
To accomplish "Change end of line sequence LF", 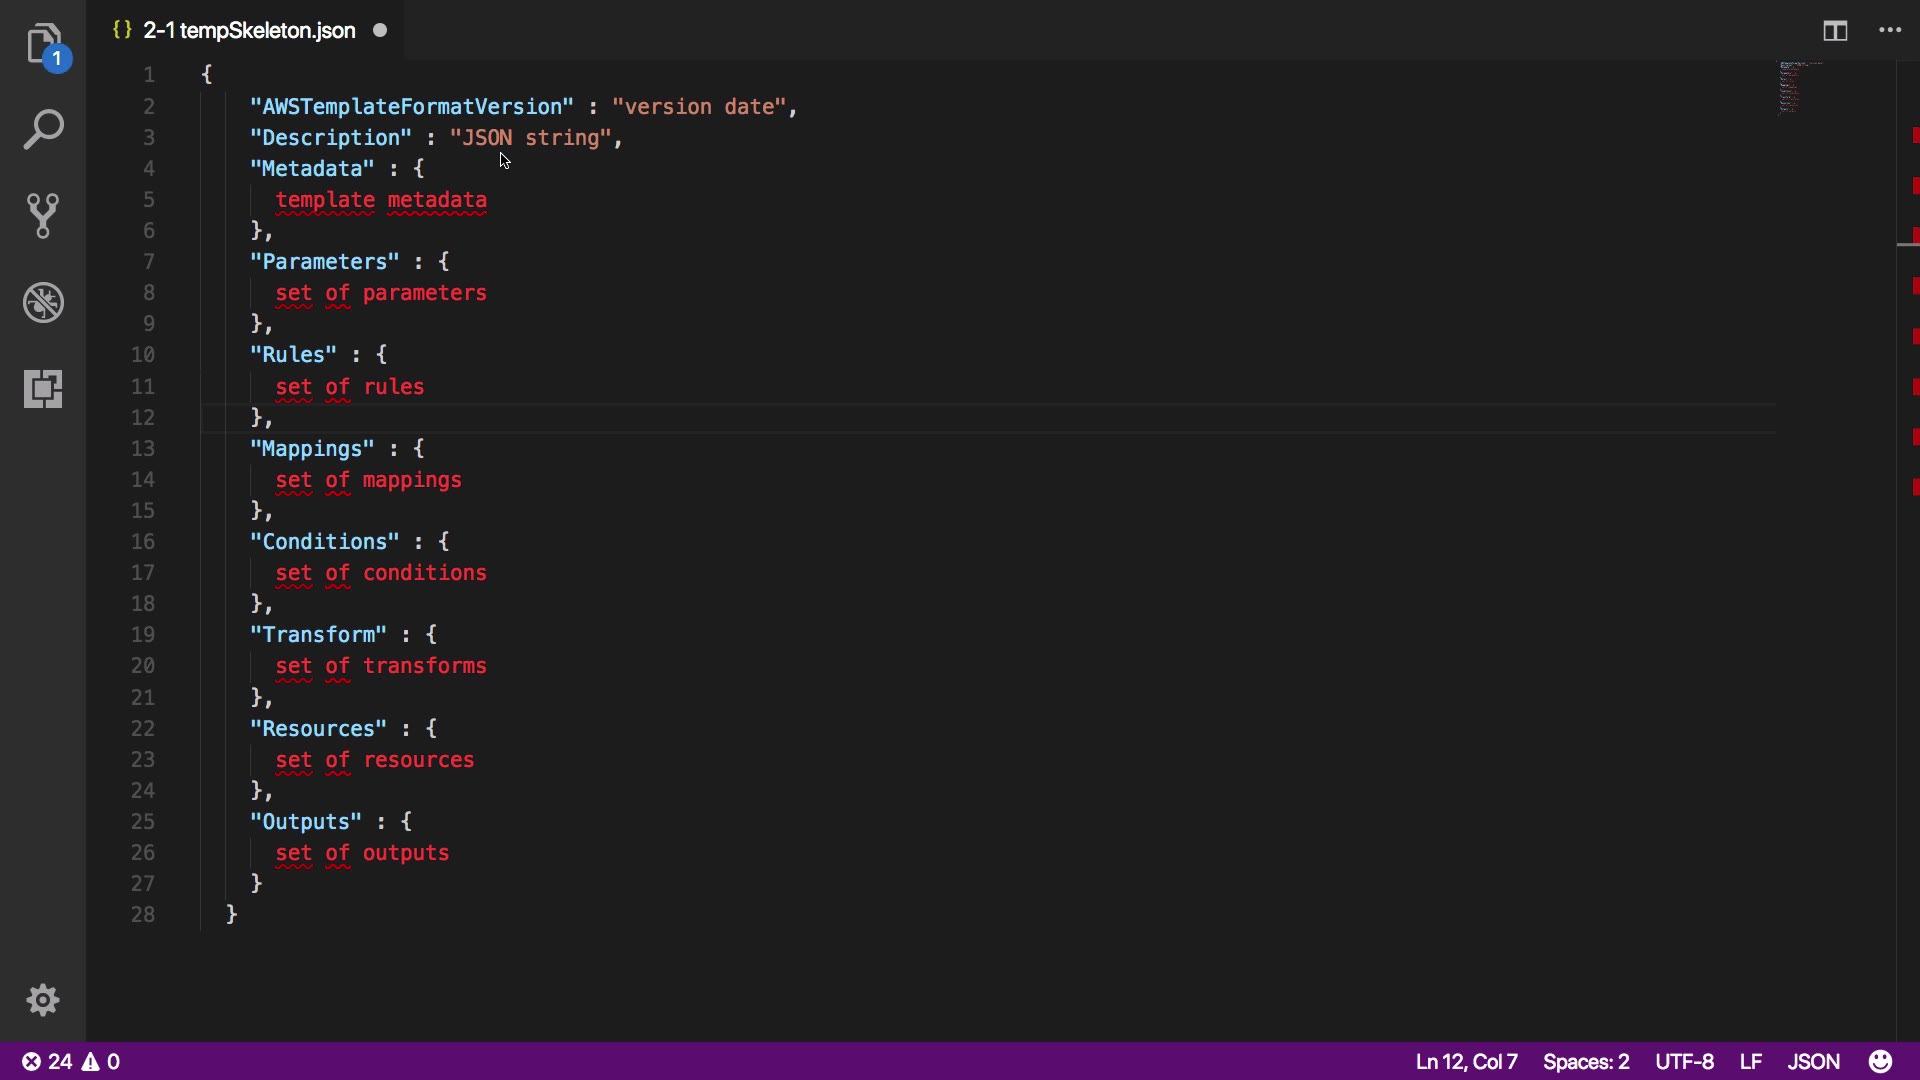I will (1750, 1061).
